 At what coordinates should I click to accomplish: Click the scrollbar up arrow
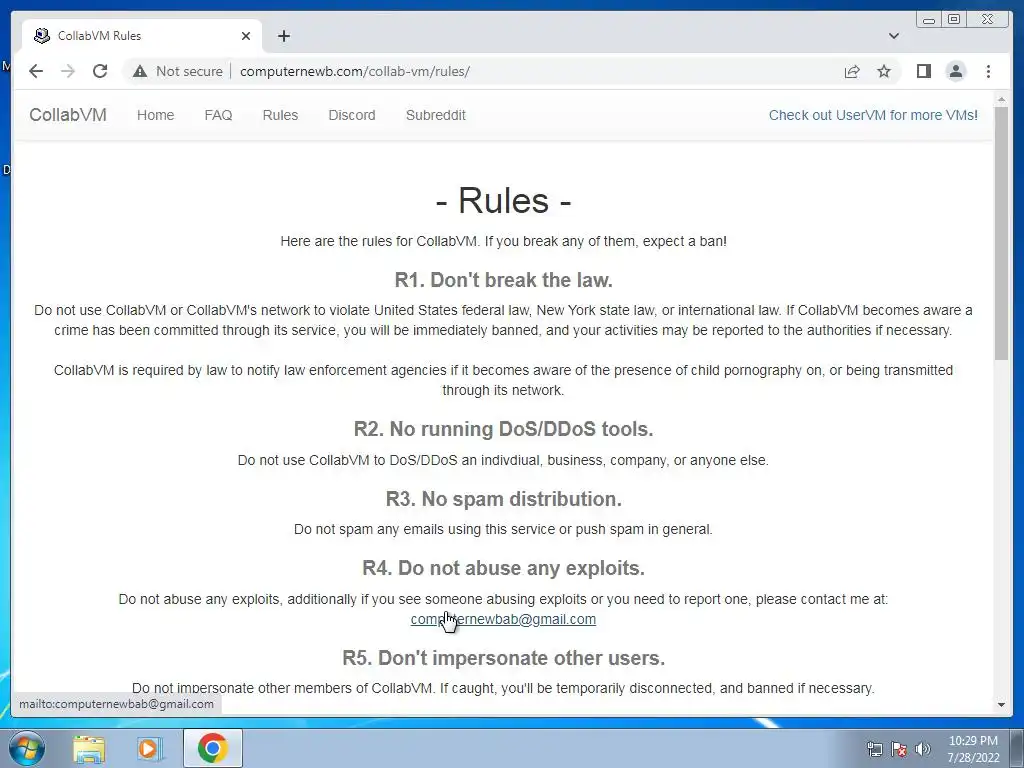click(x=1001, y=100)
